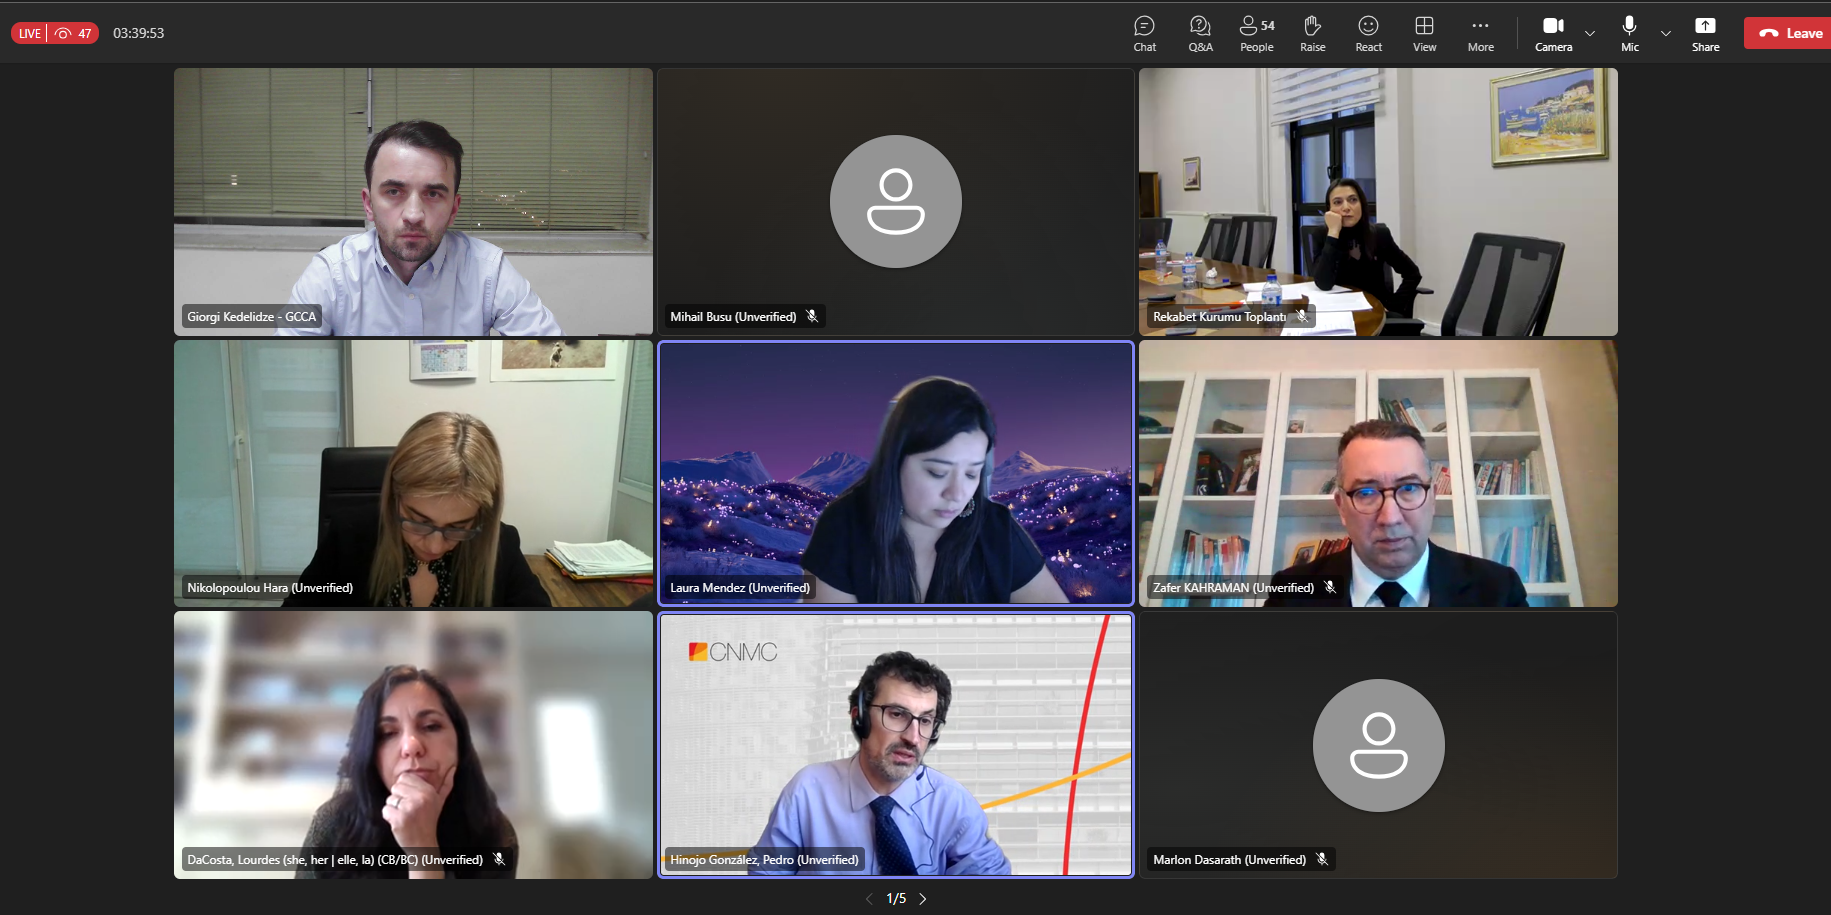
Task: Change the meeting View layout
Action: [x=1424, y=33]
